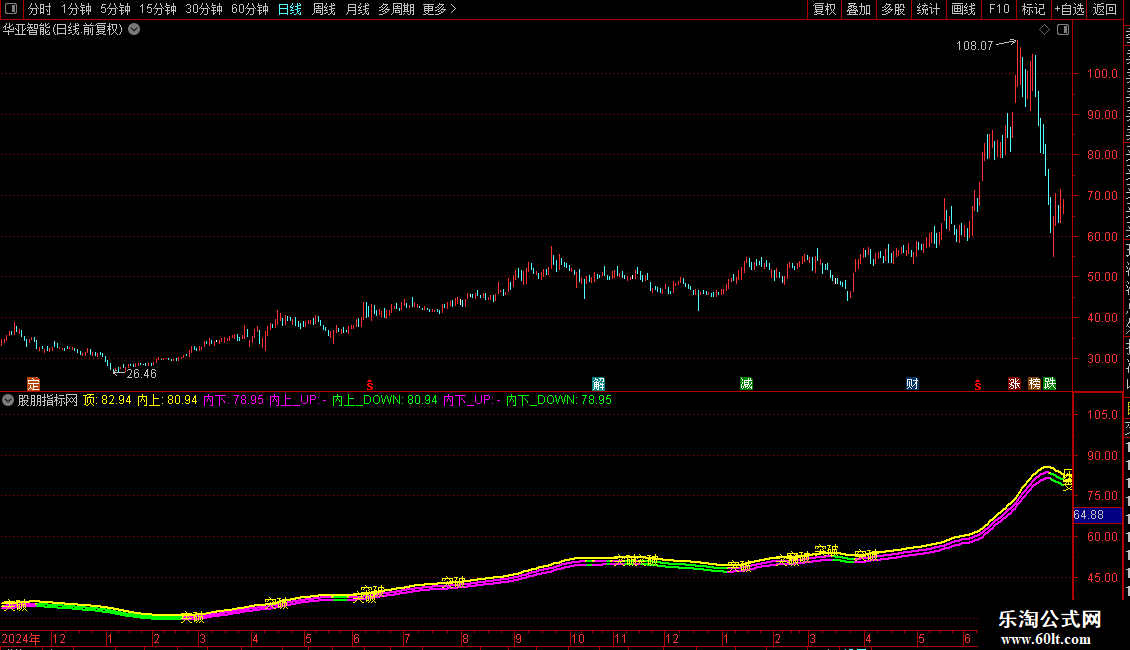Open the 多股 multi-stock view

click(x=893, y=9)
